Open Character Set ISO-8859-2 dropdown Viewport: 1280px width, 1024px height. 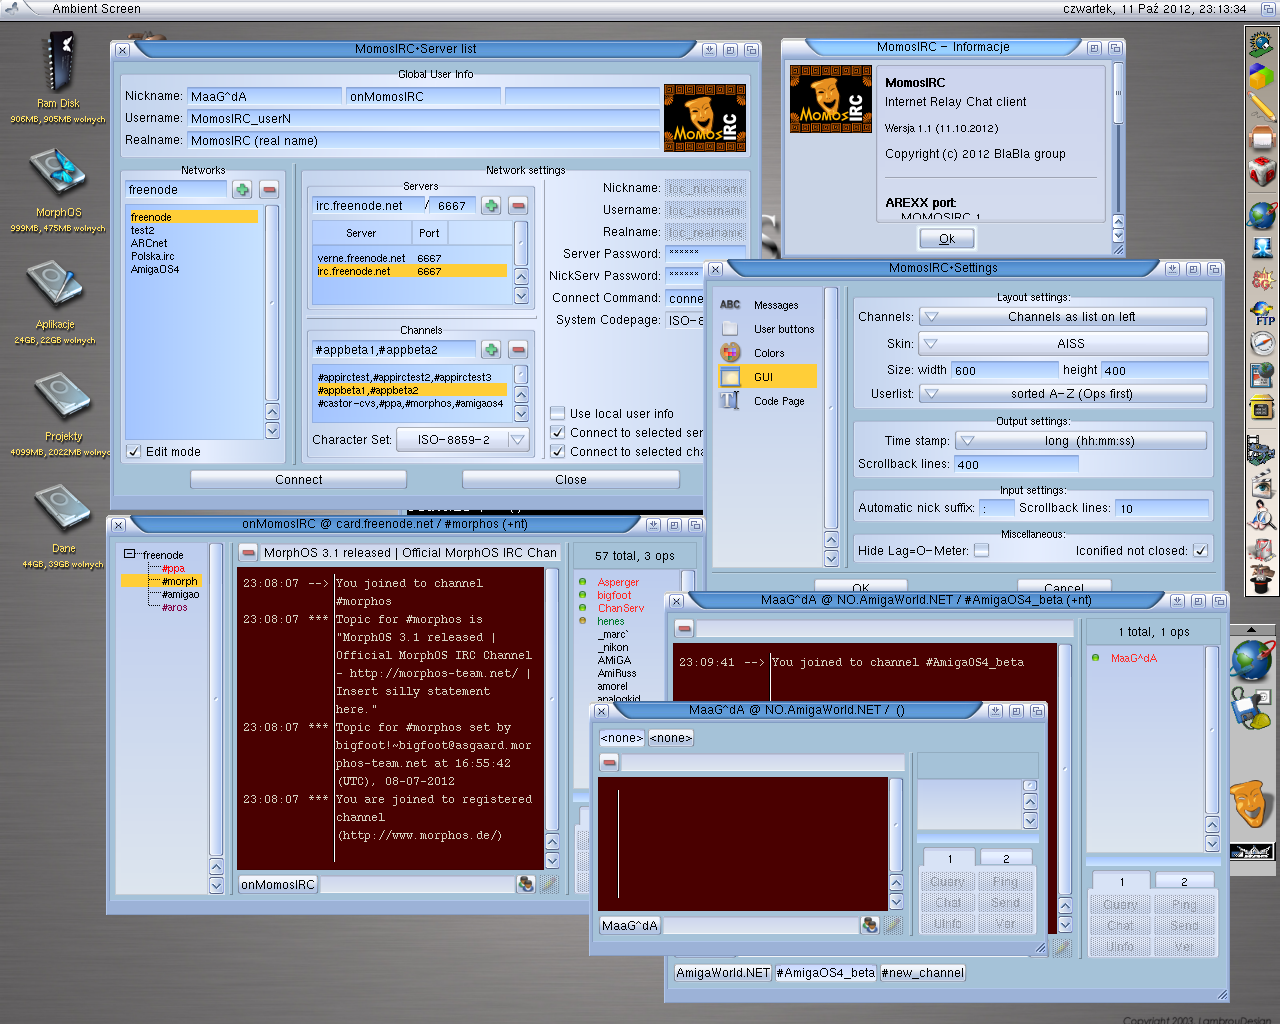pos(463,439)
